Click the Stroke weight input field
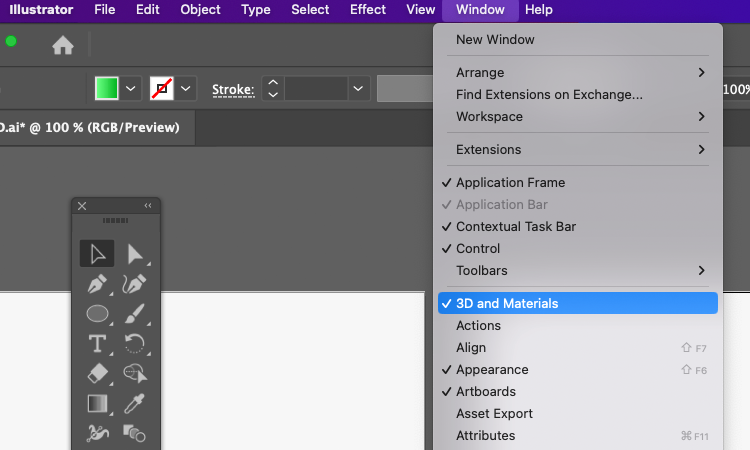The height and width of the screenshot is (450, 750). pos(316,88)
